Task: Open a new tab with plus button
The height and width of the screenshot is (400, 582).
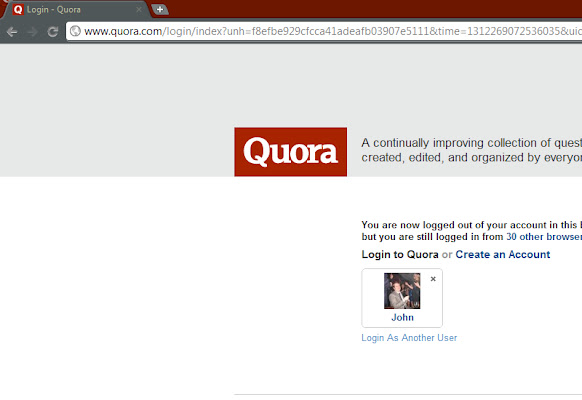Action: (x=160, y=9)
